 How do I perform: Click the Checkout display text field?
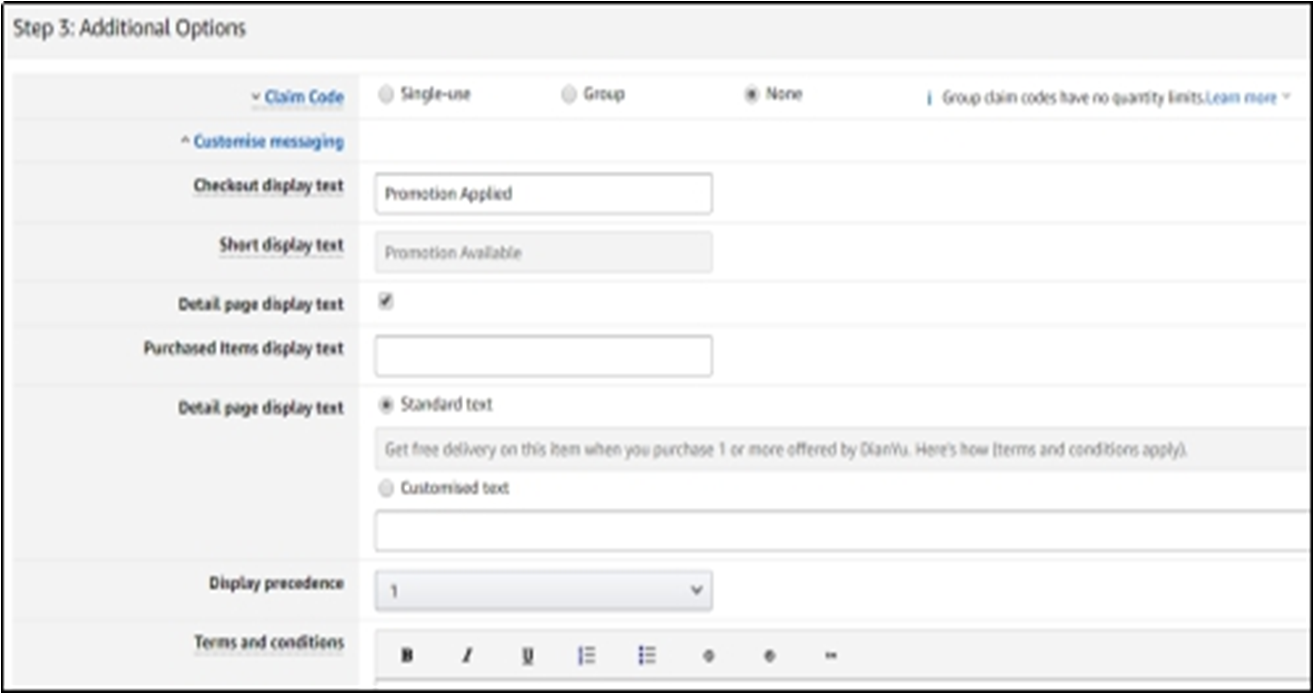(x=543, y=194)
